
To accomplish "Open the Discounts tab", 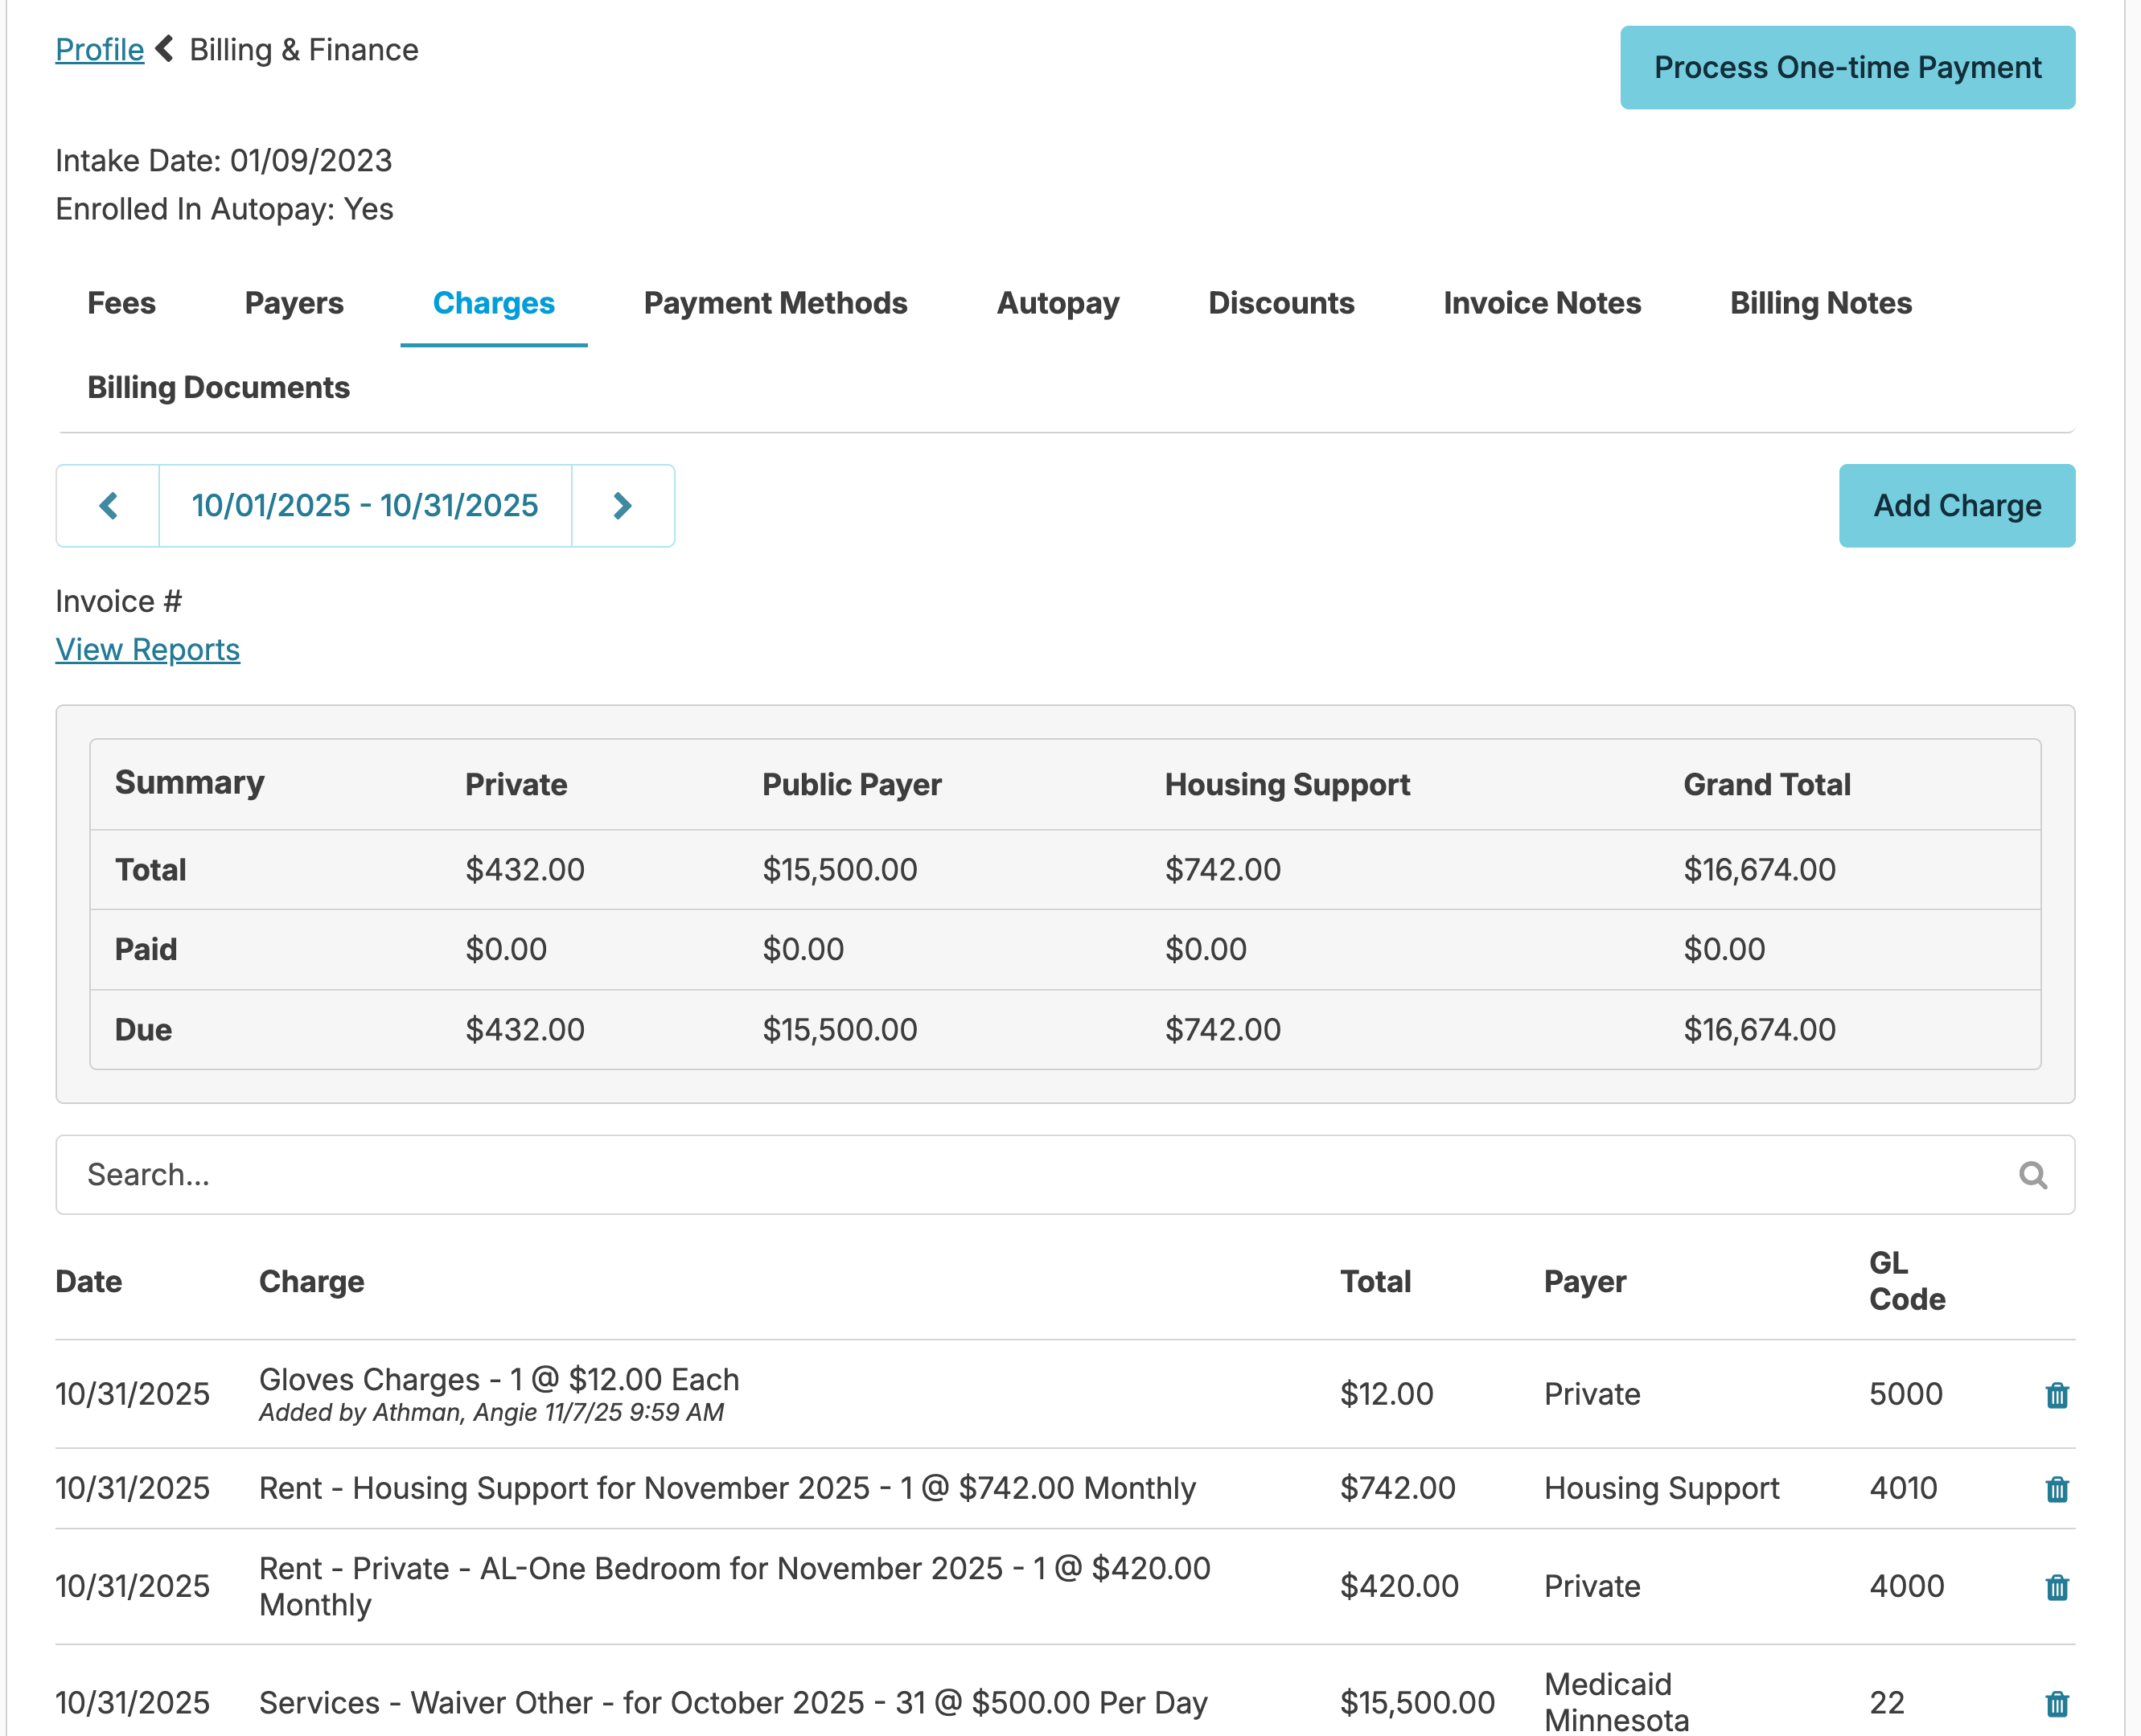I will tap(1281, 303).
